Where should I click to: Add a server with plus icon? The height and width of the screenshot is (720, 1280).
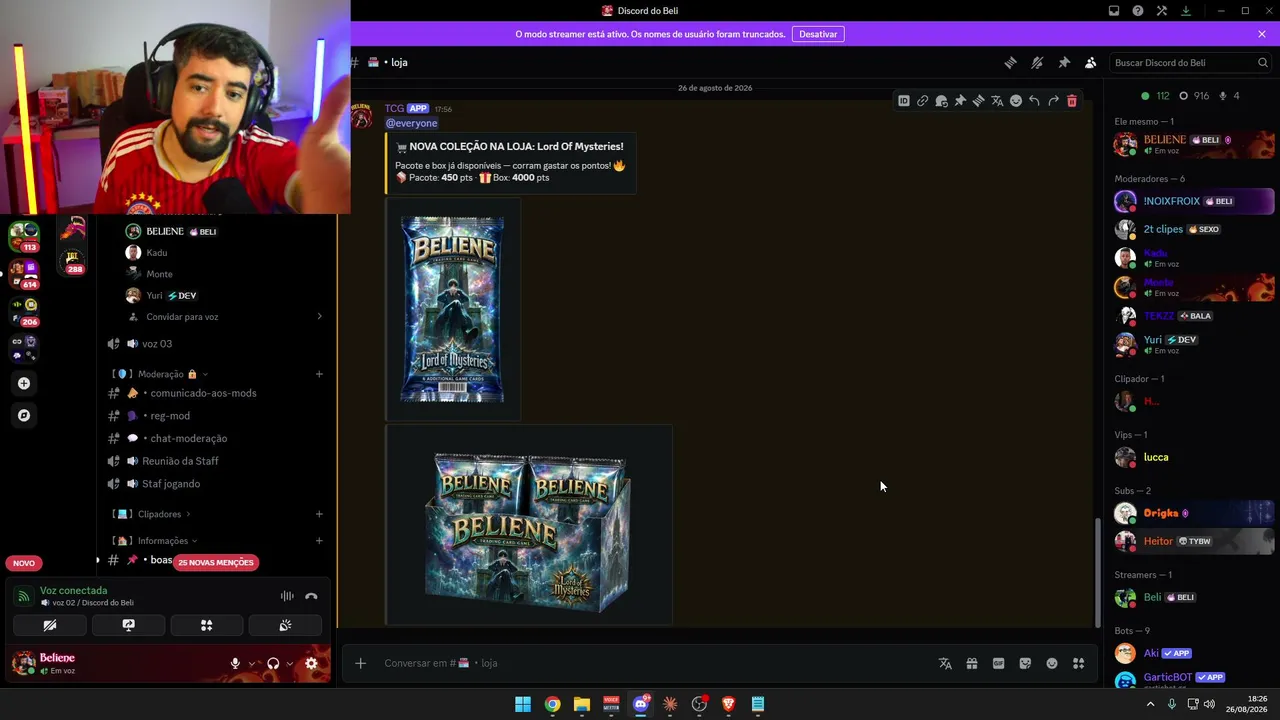tap(24, 383)
